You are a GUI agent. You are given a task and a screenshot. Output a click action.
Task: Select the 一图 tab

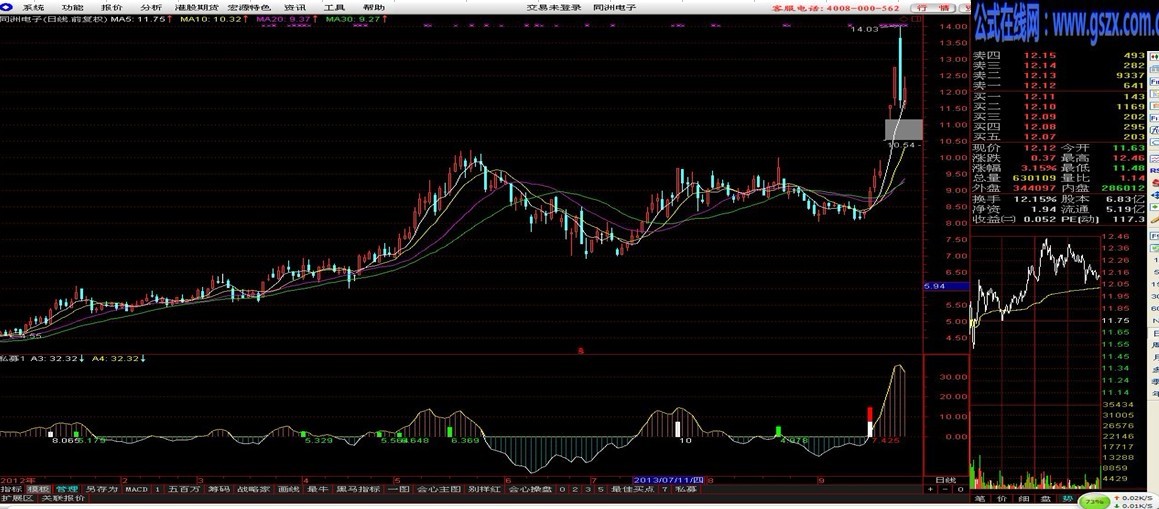pyautogui.click(x=398, y=489)
